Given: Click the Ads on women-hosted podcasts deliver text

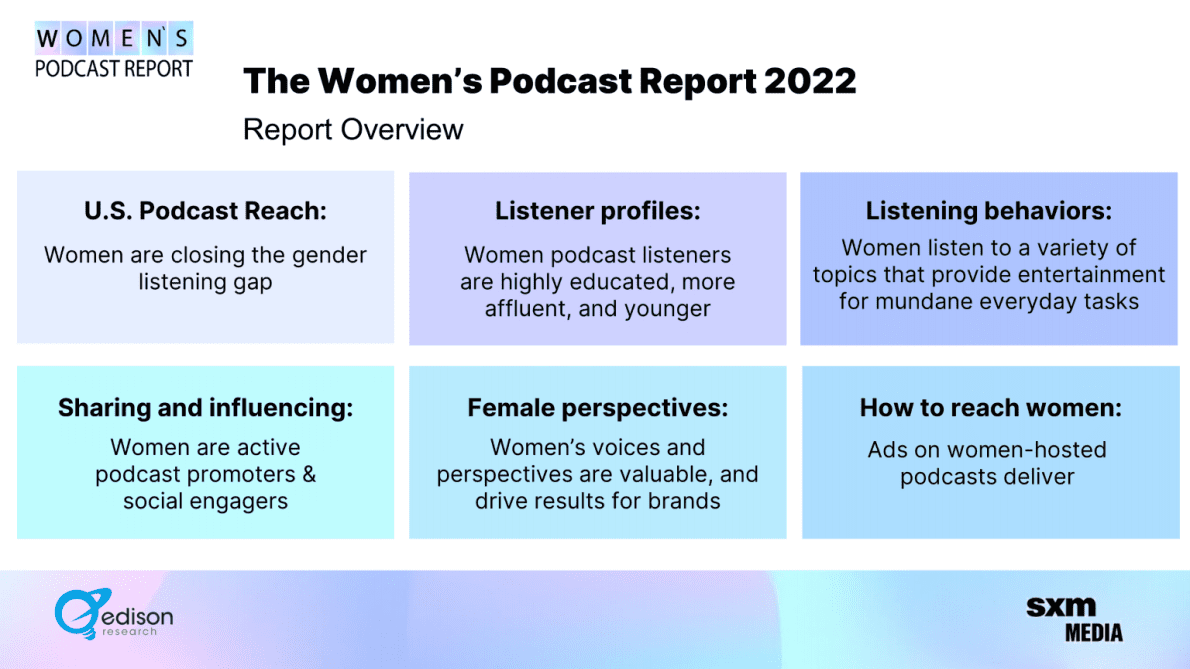Looking at the screenshot, I should tap(988, 462).
